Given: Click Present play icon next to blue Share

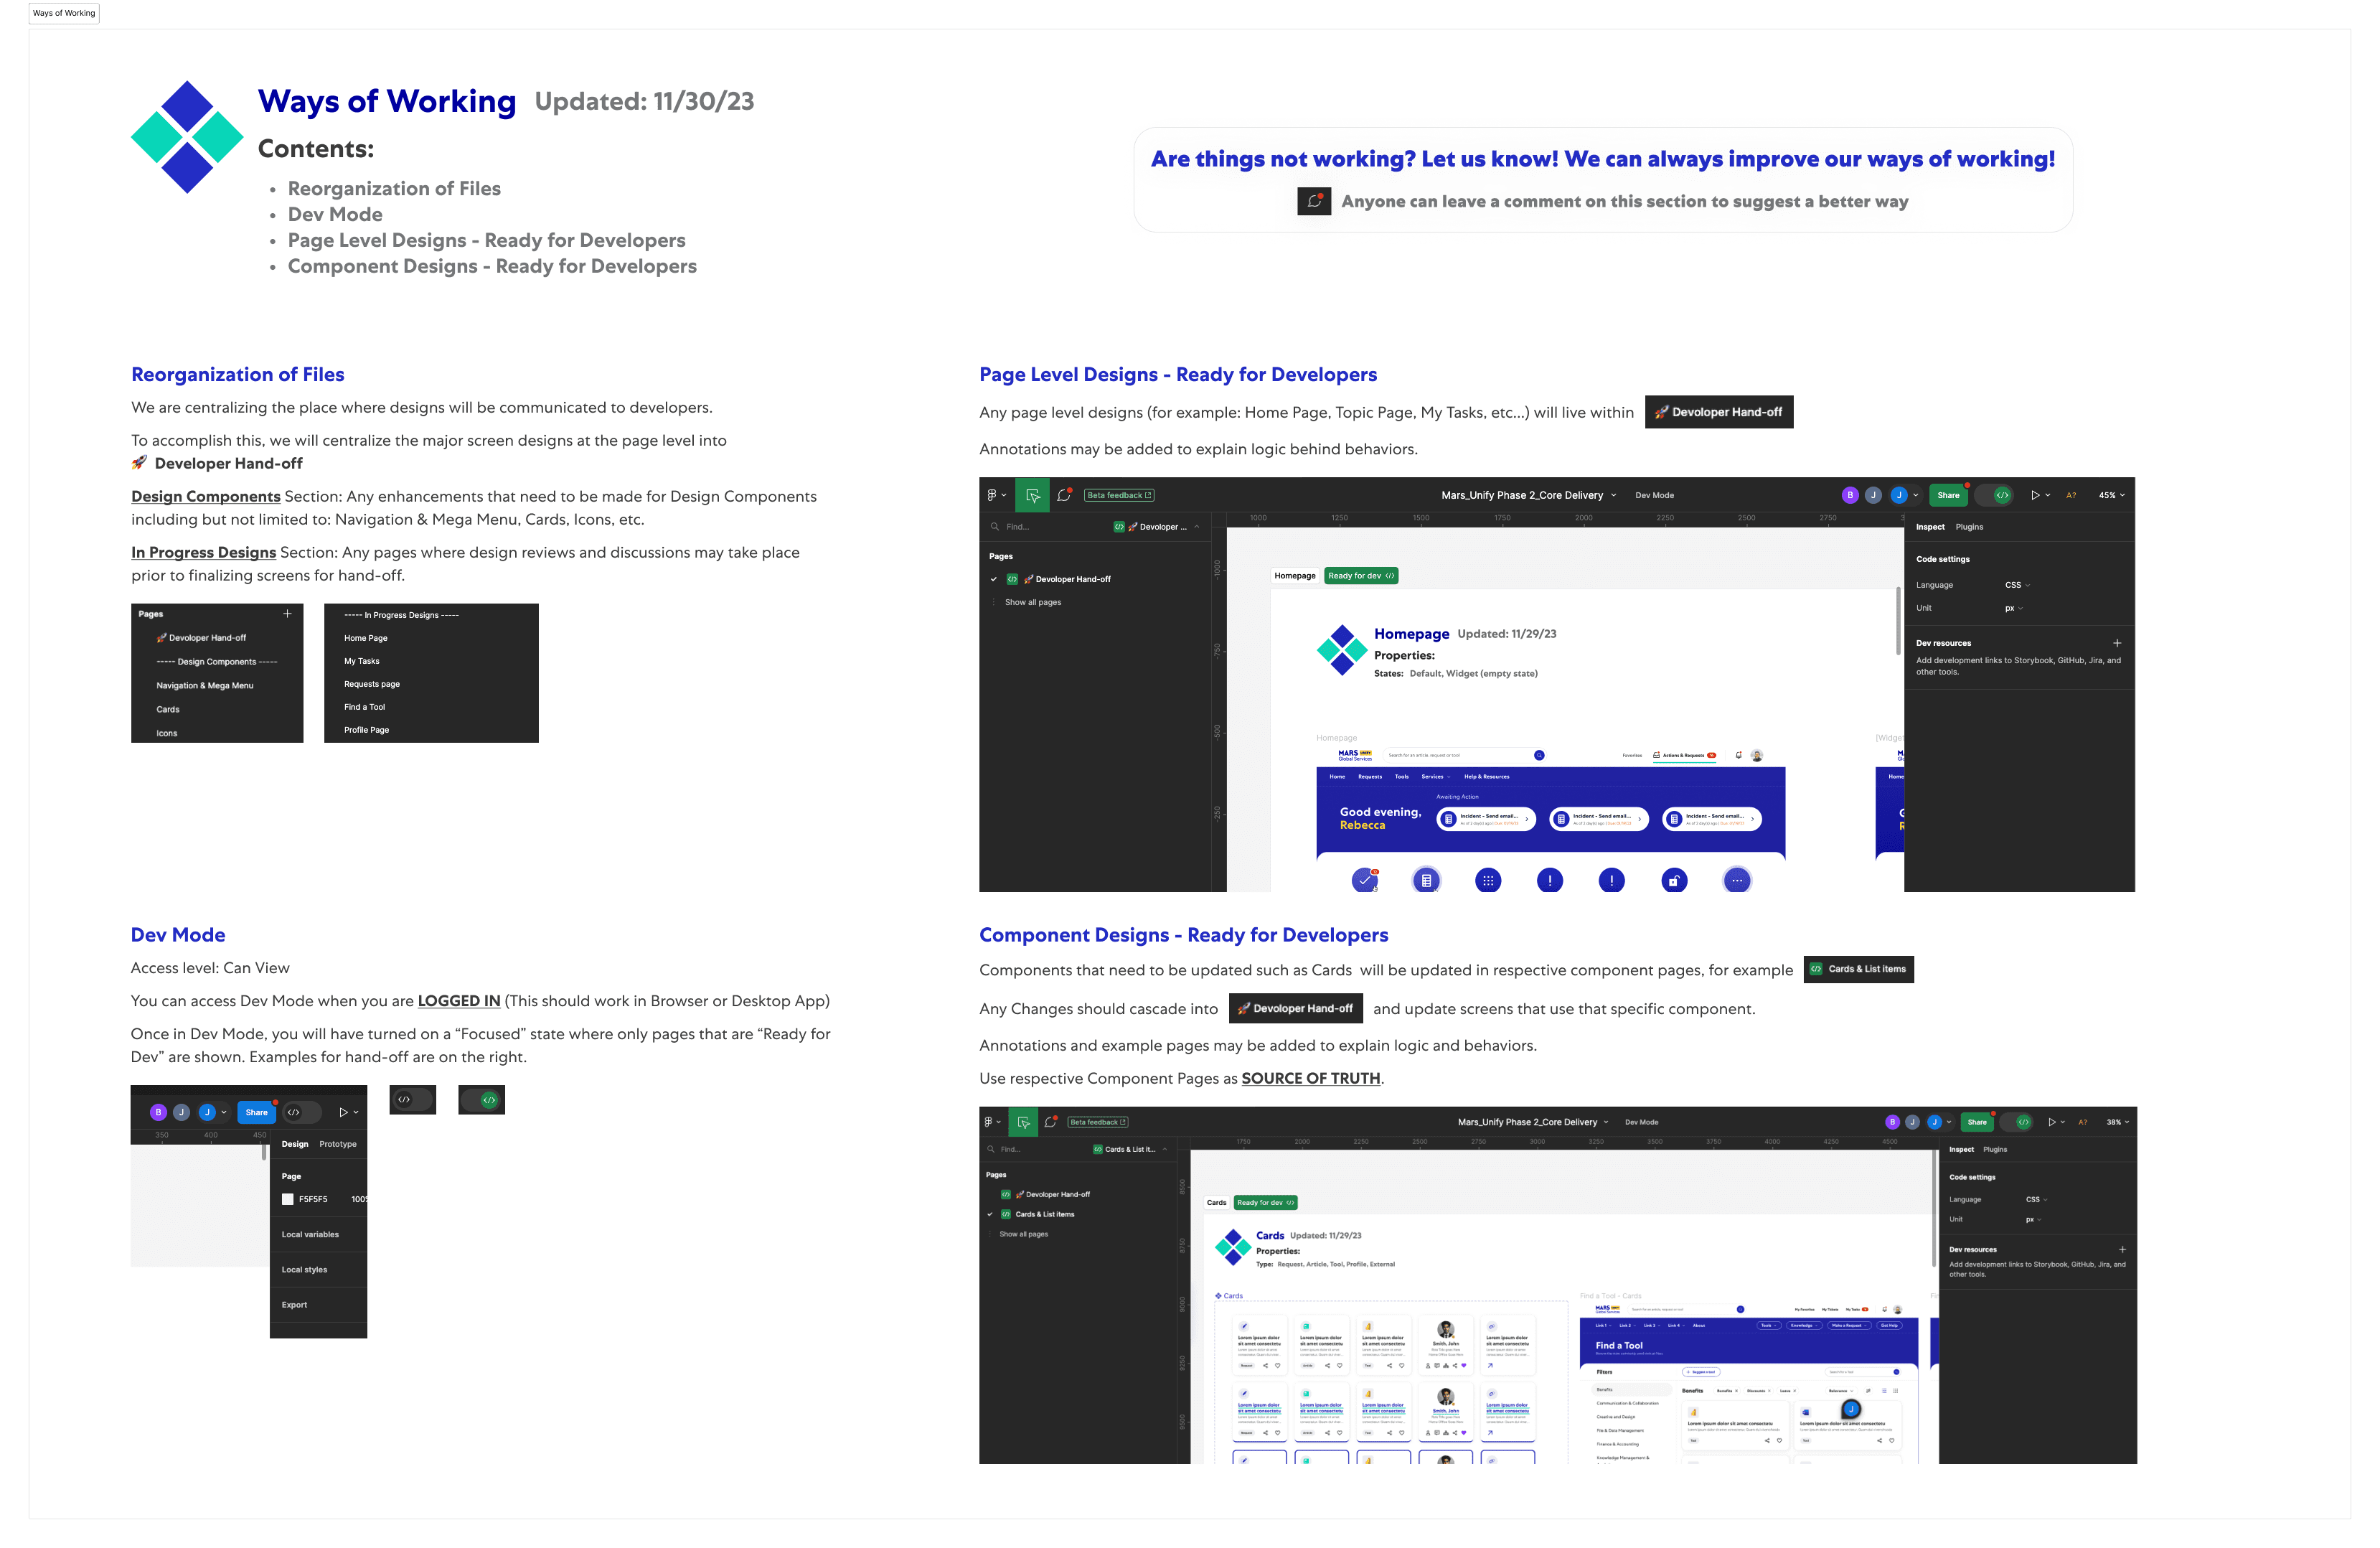Looking at the screenshot, I should [x=343, y=1112].
